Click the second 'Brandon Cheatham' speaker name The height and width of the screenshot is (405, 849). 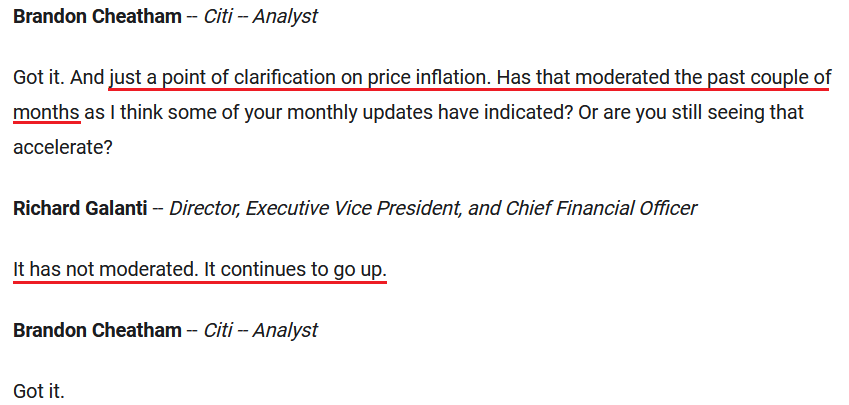click(x=97, y=330)
